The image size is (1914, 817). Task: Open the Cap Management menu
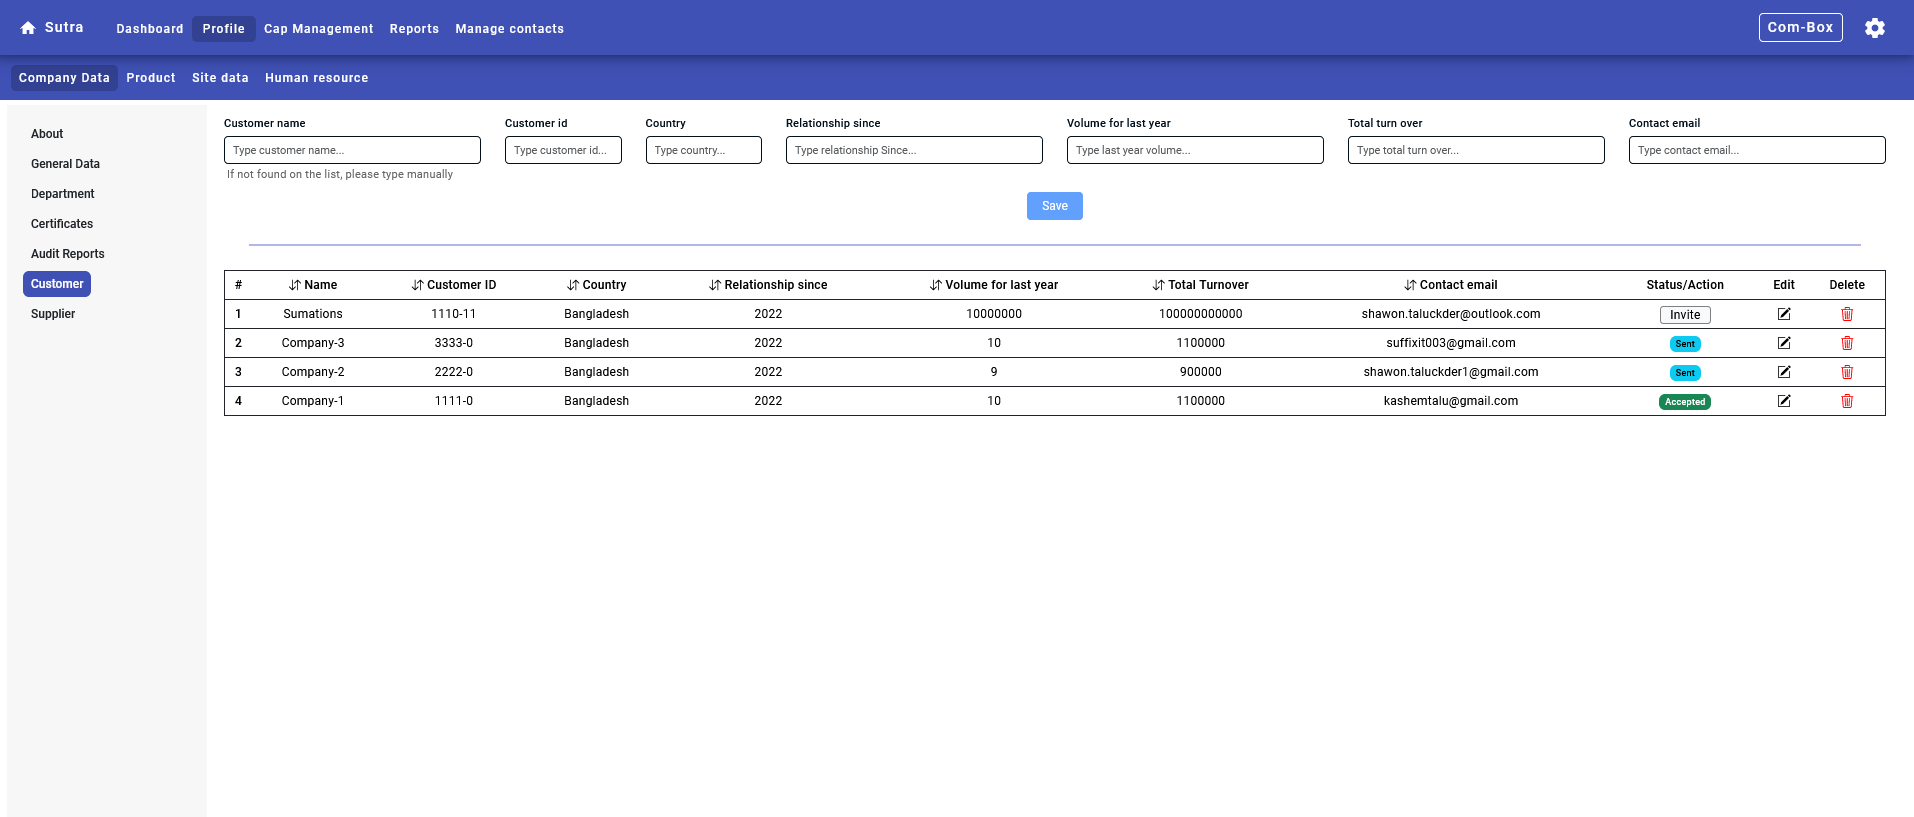(x=318, y=29)
